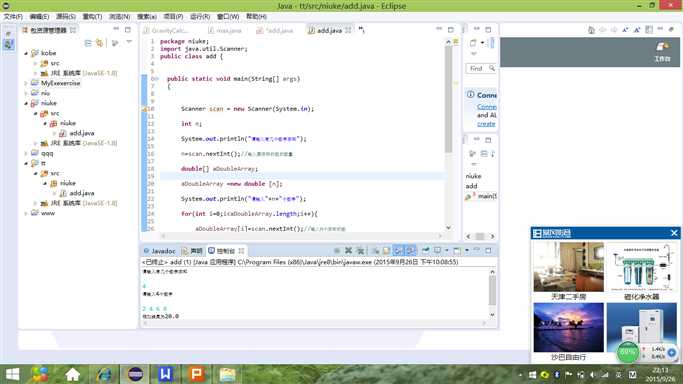The height and width of the screenshot is (384, 683).
Task: Click the green 50% circle widget
Action: (627, 352)
